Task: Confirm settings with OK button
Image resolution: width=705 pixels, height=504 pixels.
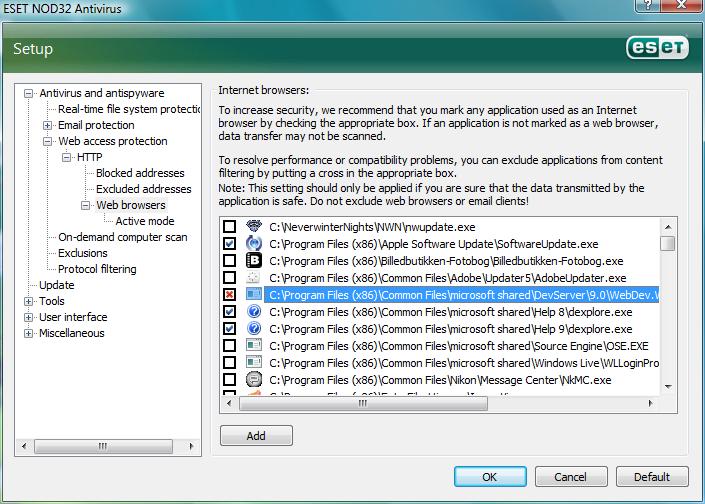Action: [x=490, y=477]
